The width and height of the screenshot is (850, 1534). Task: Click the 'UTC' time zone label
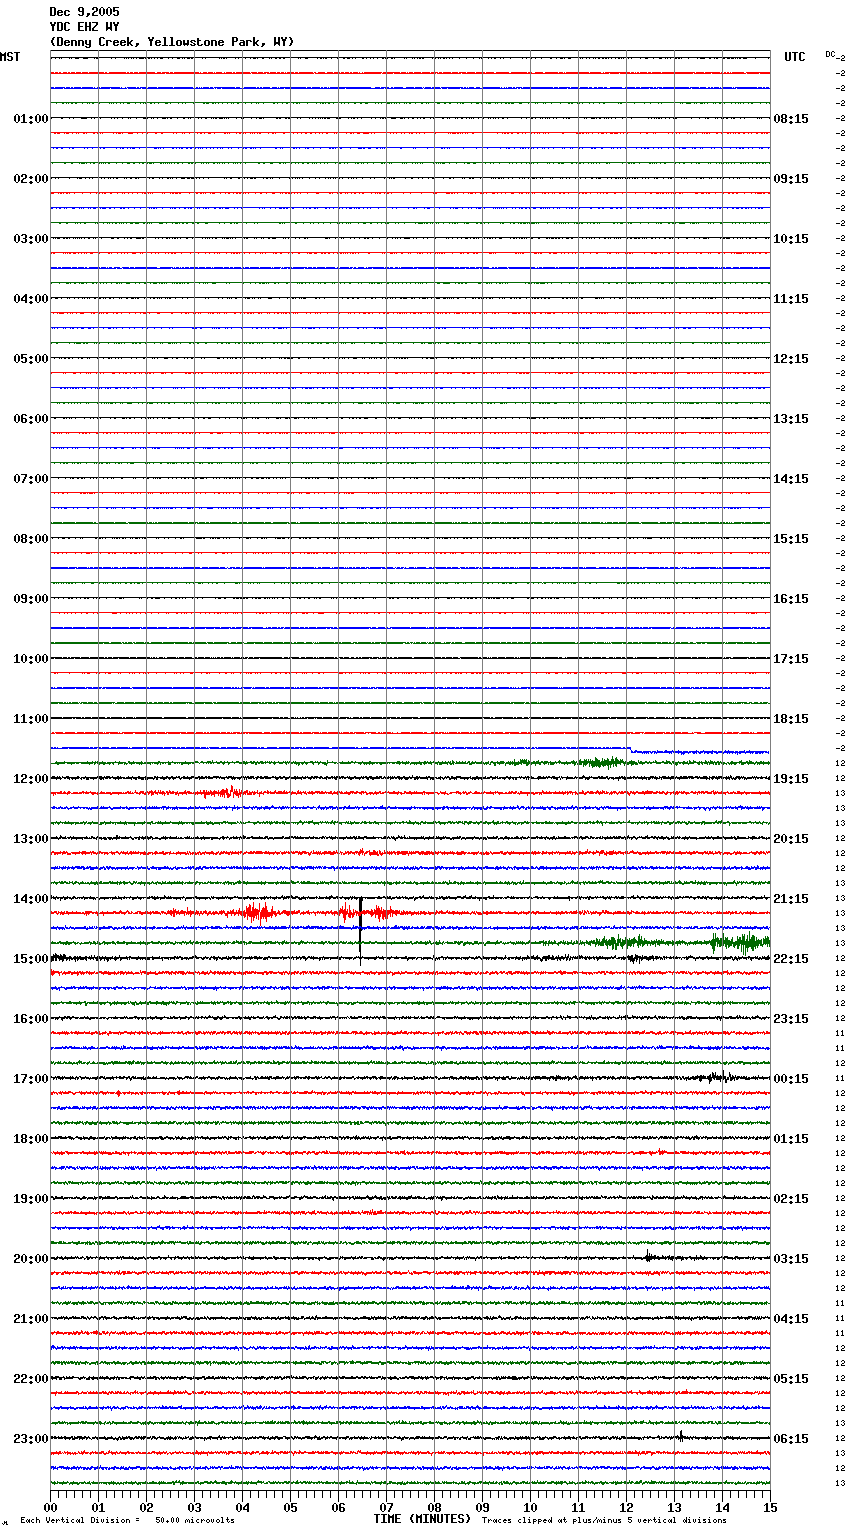point(795,57)
